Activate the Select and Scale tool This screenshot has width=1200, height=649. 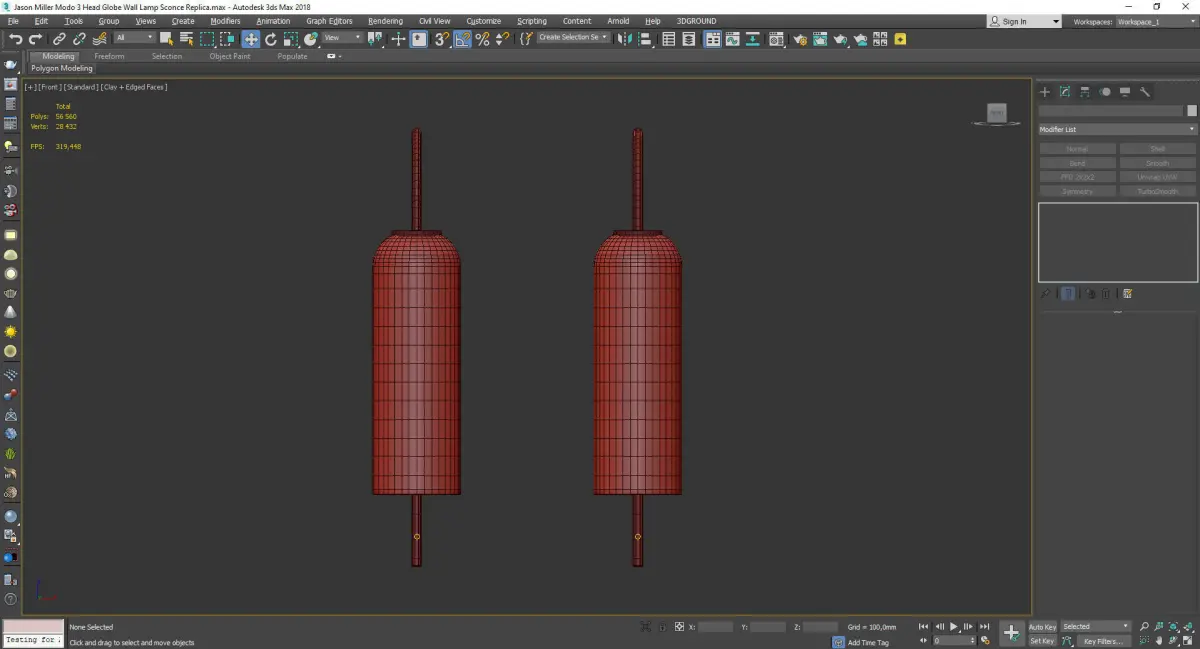pyautogui.click(x=290, y=39)
